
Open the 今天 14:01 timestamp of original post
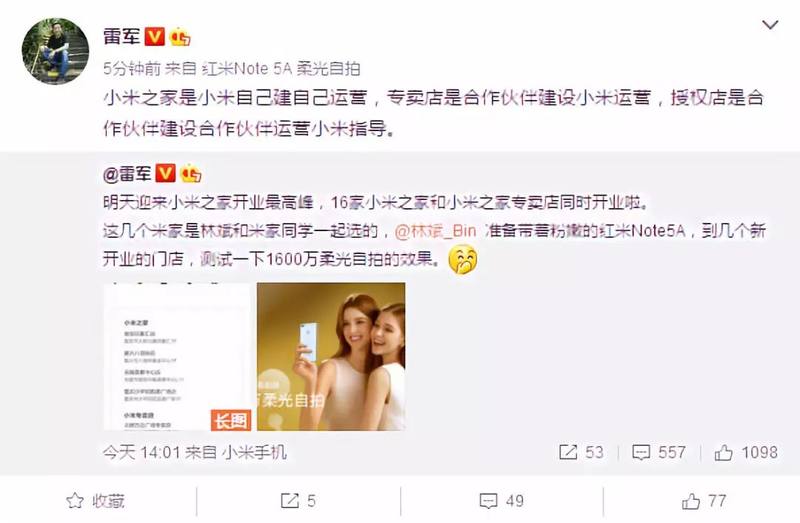point(141,452)
